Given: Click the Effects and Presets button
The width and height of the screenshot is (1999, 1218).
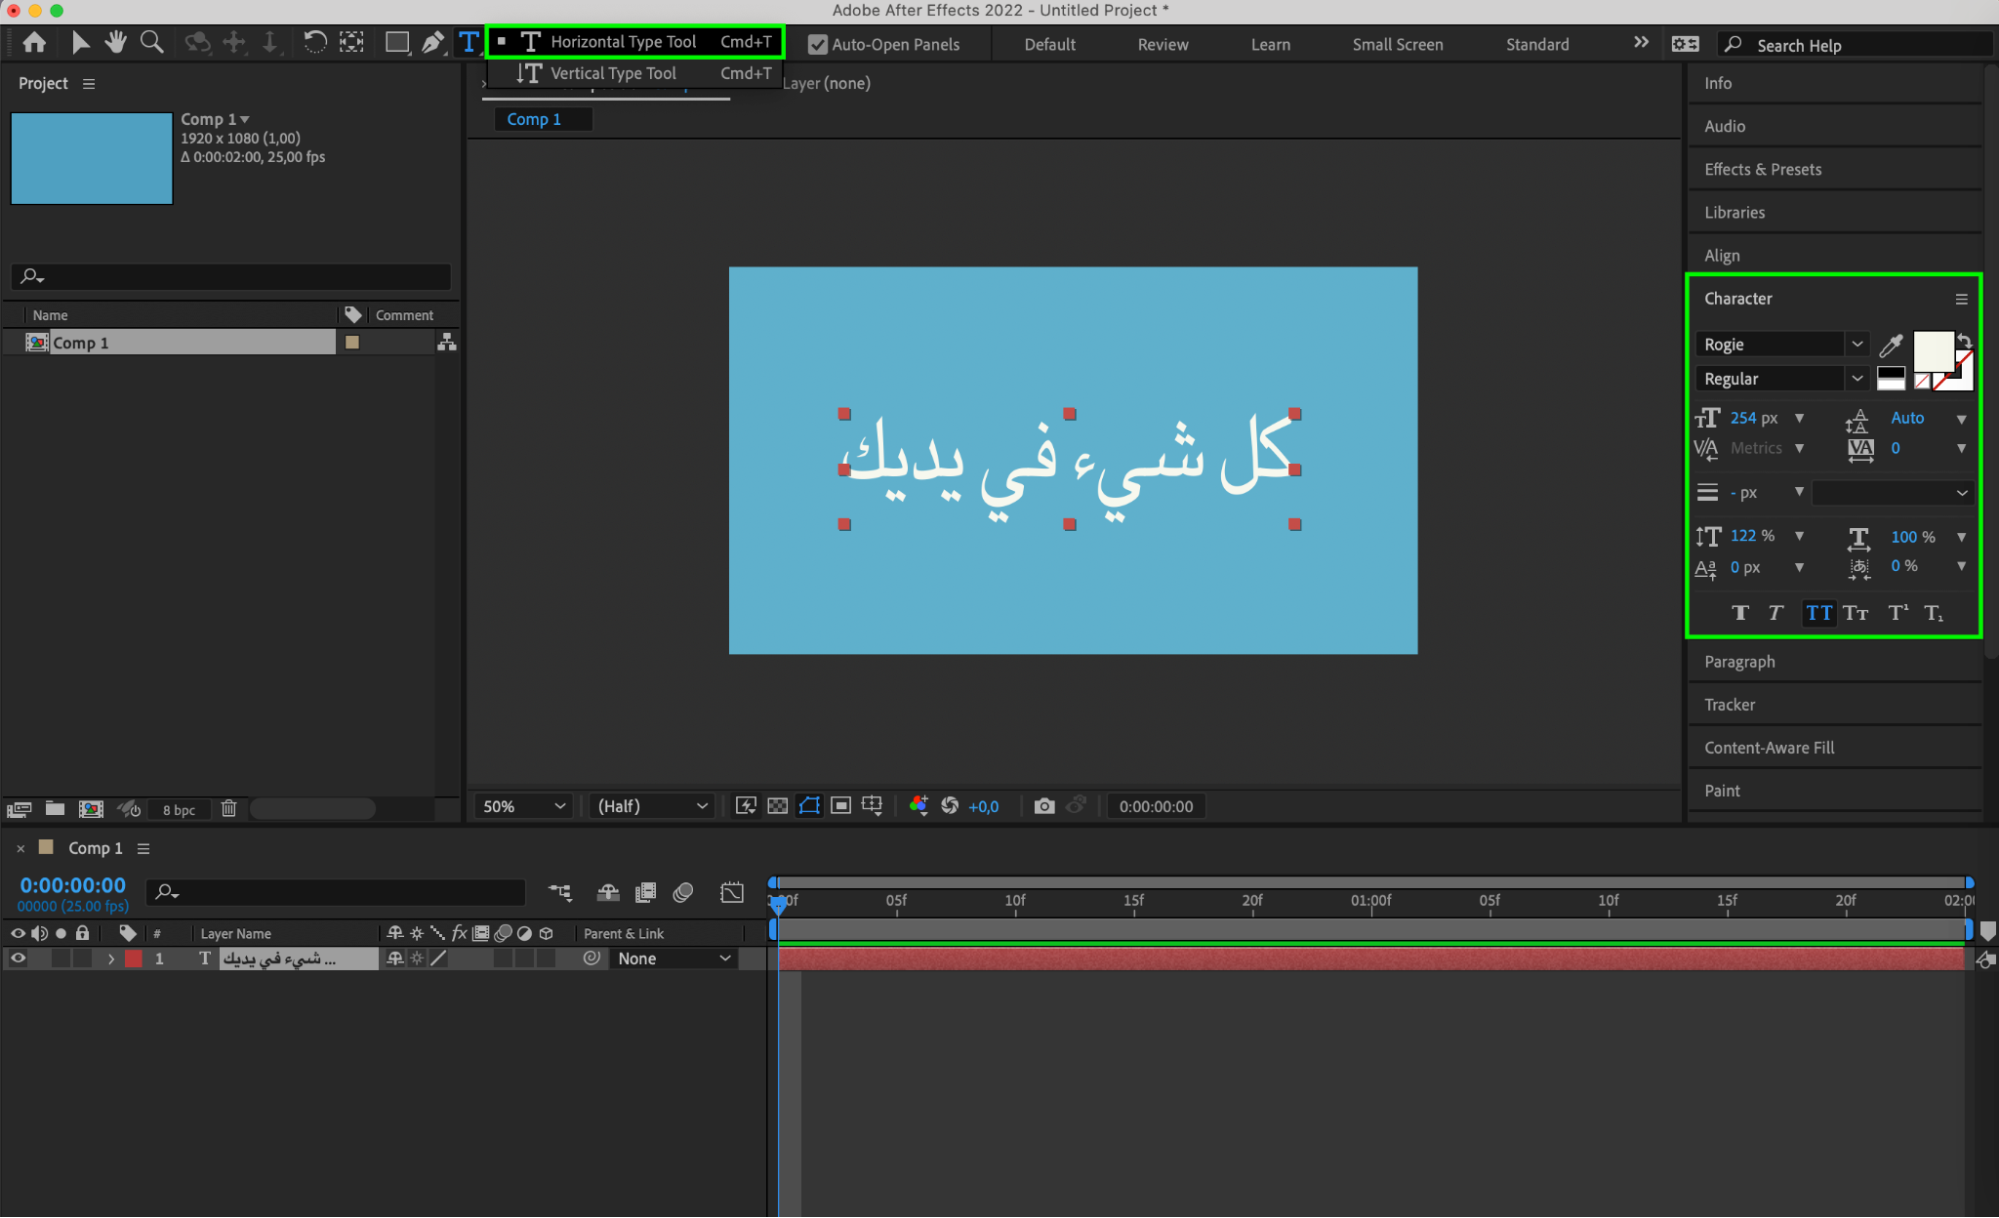Looking at the screenshot, I should point(1762,168).
